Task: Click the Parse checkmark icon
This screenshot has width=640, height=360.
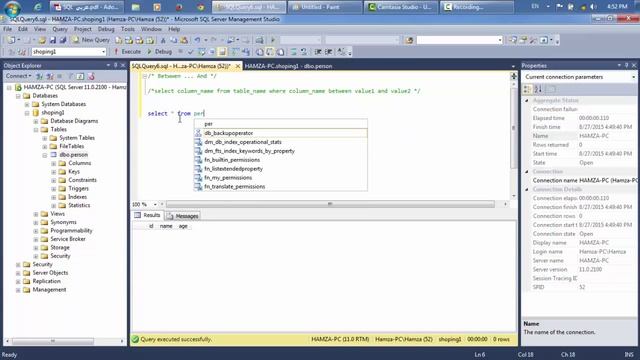Action: [190, 52]
